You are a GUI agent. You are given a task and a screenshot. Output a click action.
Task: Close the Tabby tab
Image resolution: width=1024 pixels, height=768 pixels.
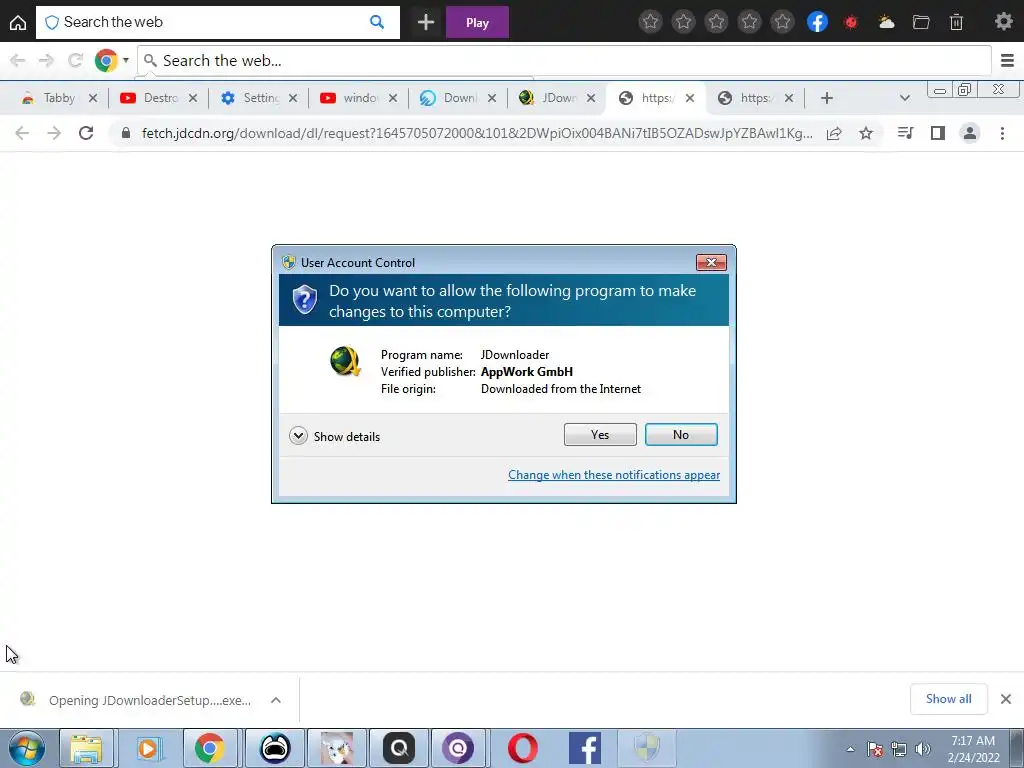pos(93,98)
